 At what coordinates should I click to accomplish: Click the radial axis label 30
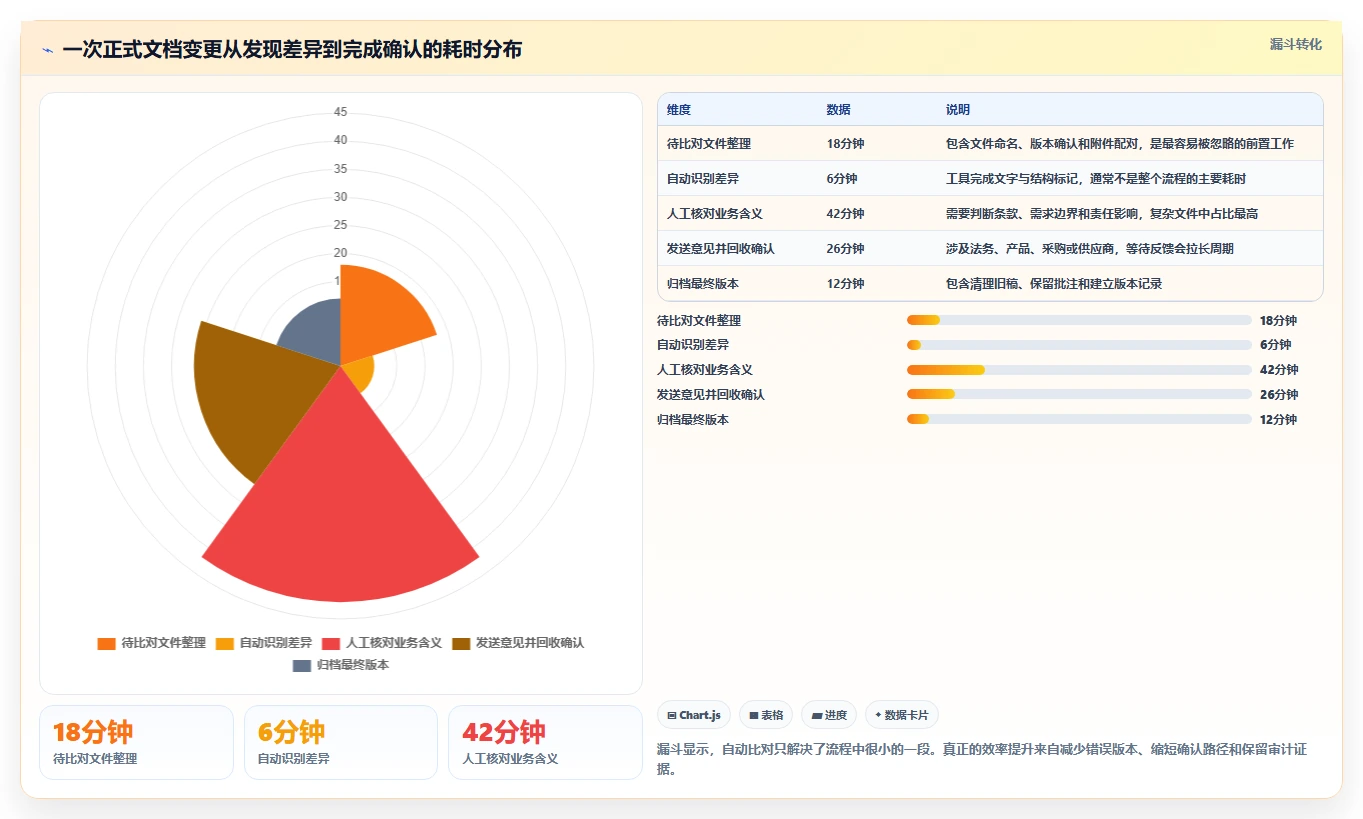tap(341, 196)
